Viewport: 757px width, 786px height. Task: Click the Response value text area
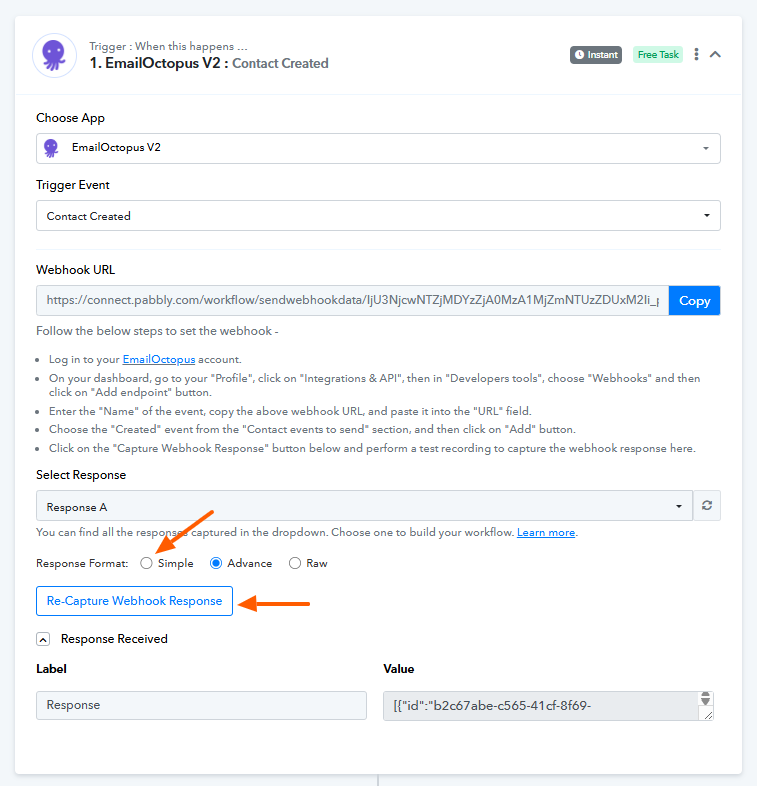pyautogui.click(x=540, y=705)
